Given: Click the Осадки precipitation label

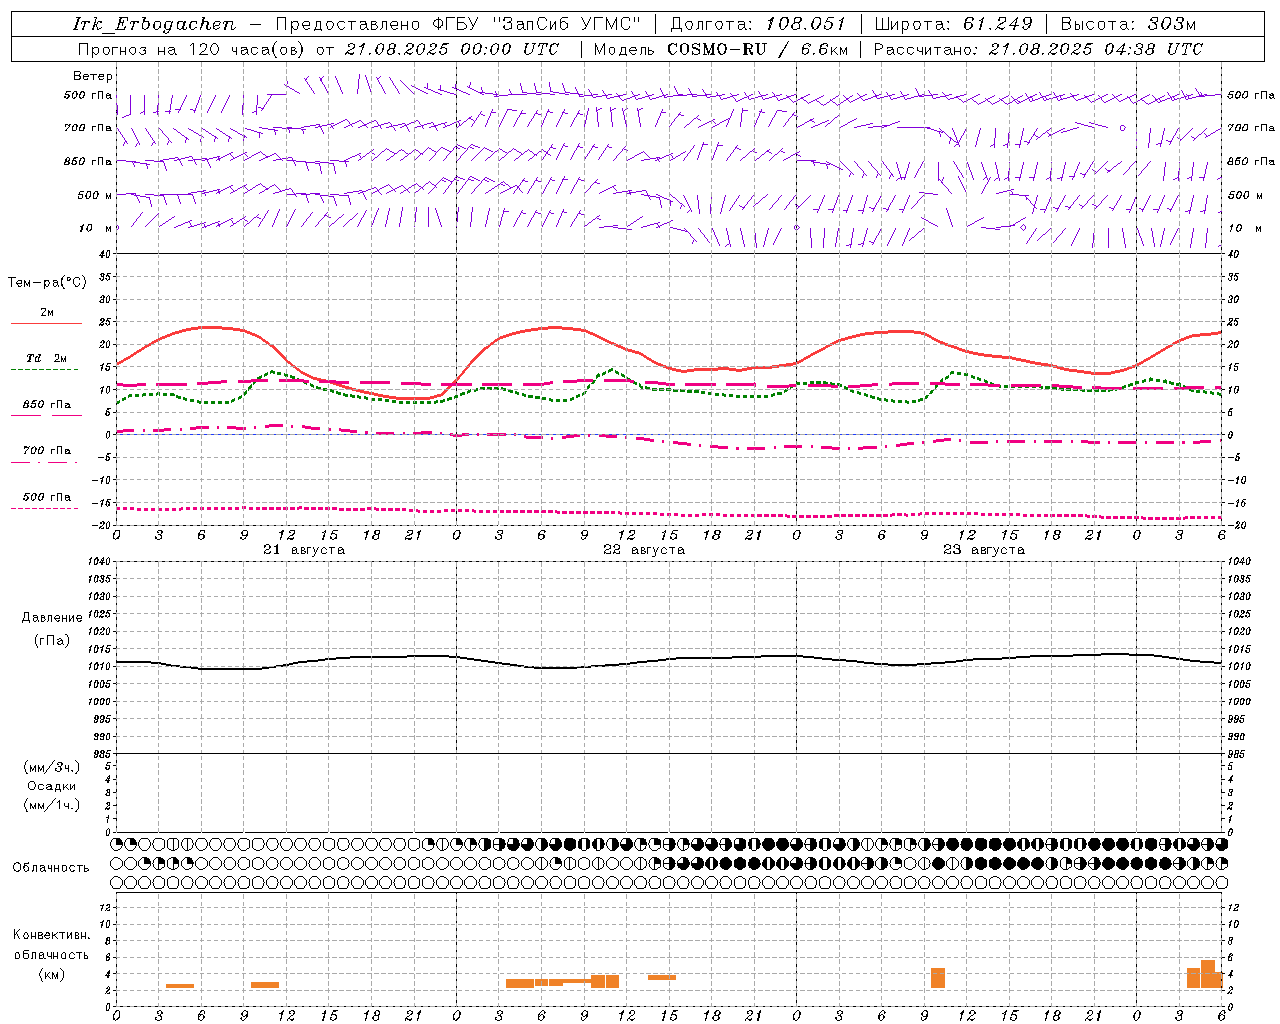Looking at the screenshot, I should [x=52, y=786].
